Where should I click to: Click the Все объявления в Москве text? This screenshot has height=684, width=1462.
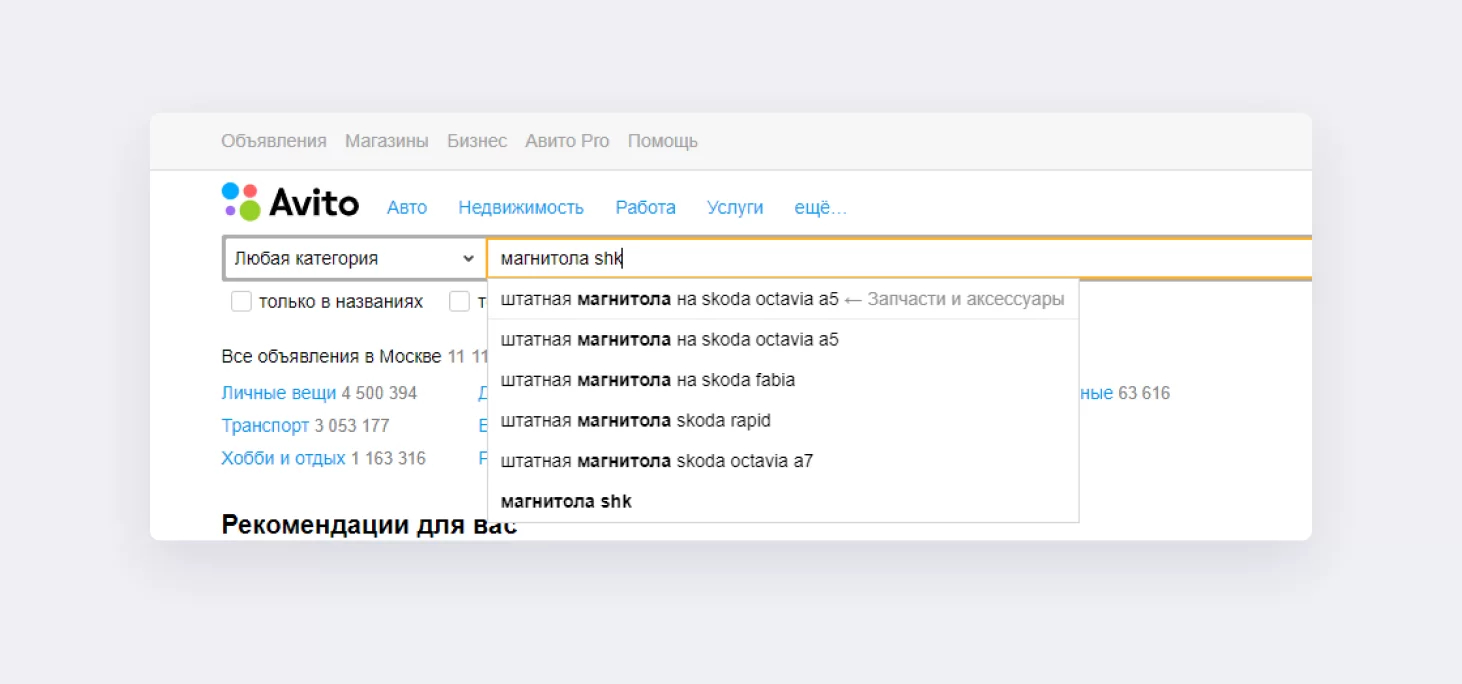(331, 357)
